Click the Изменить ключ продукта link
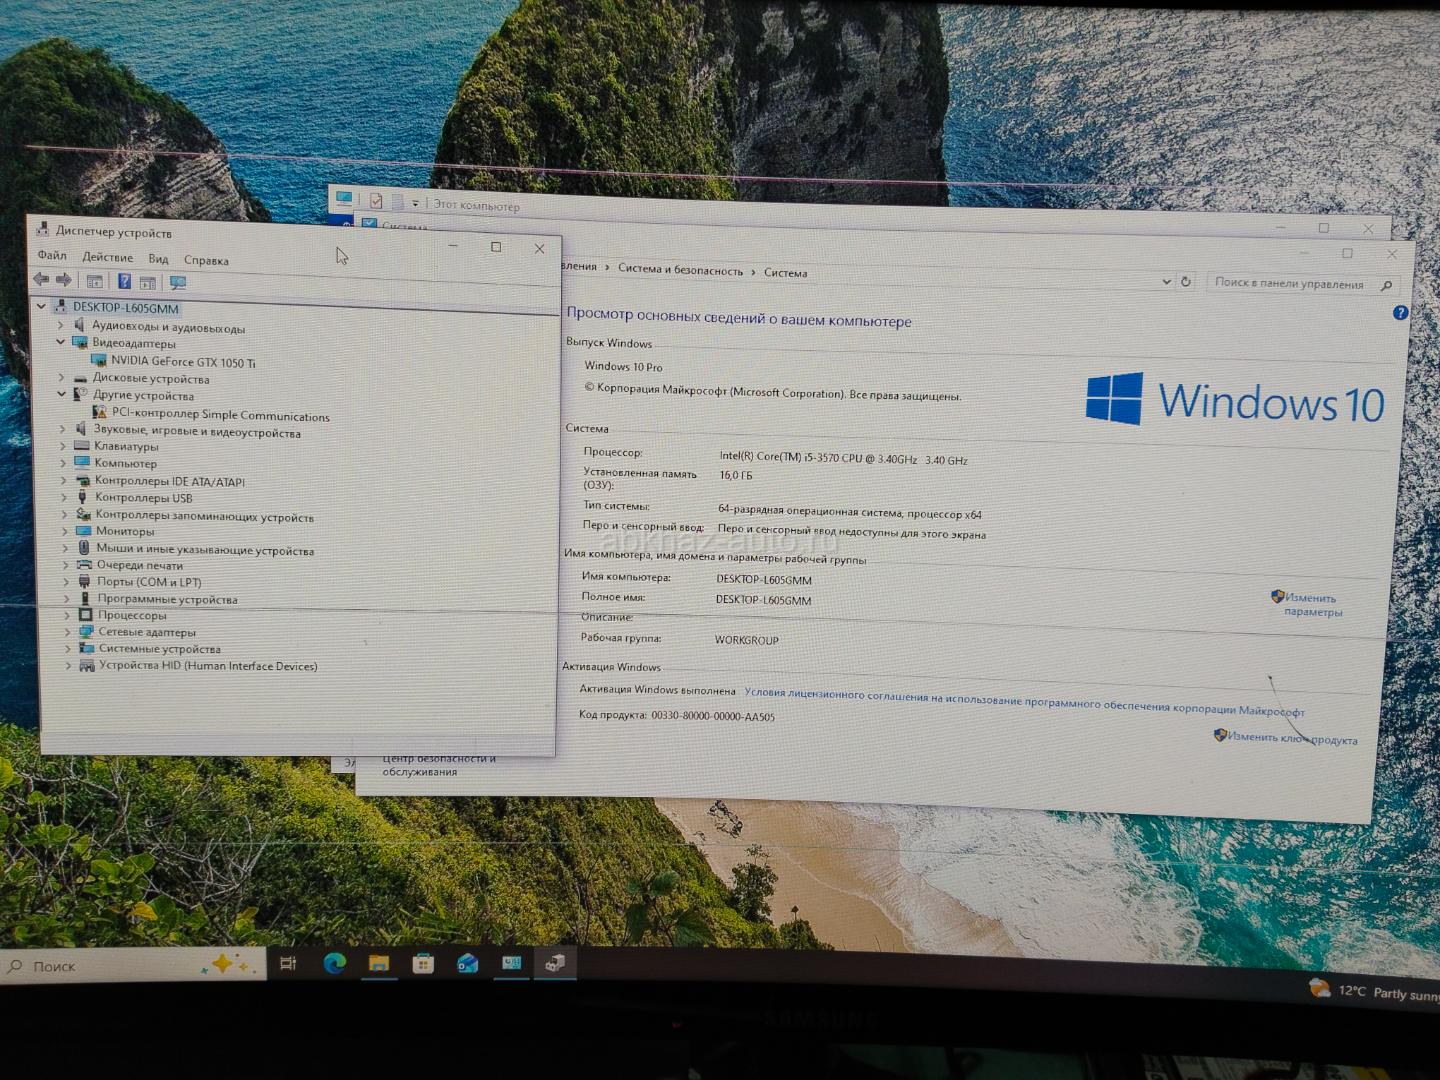This screenshot has height=1080, width=1440. point(1291,738)
